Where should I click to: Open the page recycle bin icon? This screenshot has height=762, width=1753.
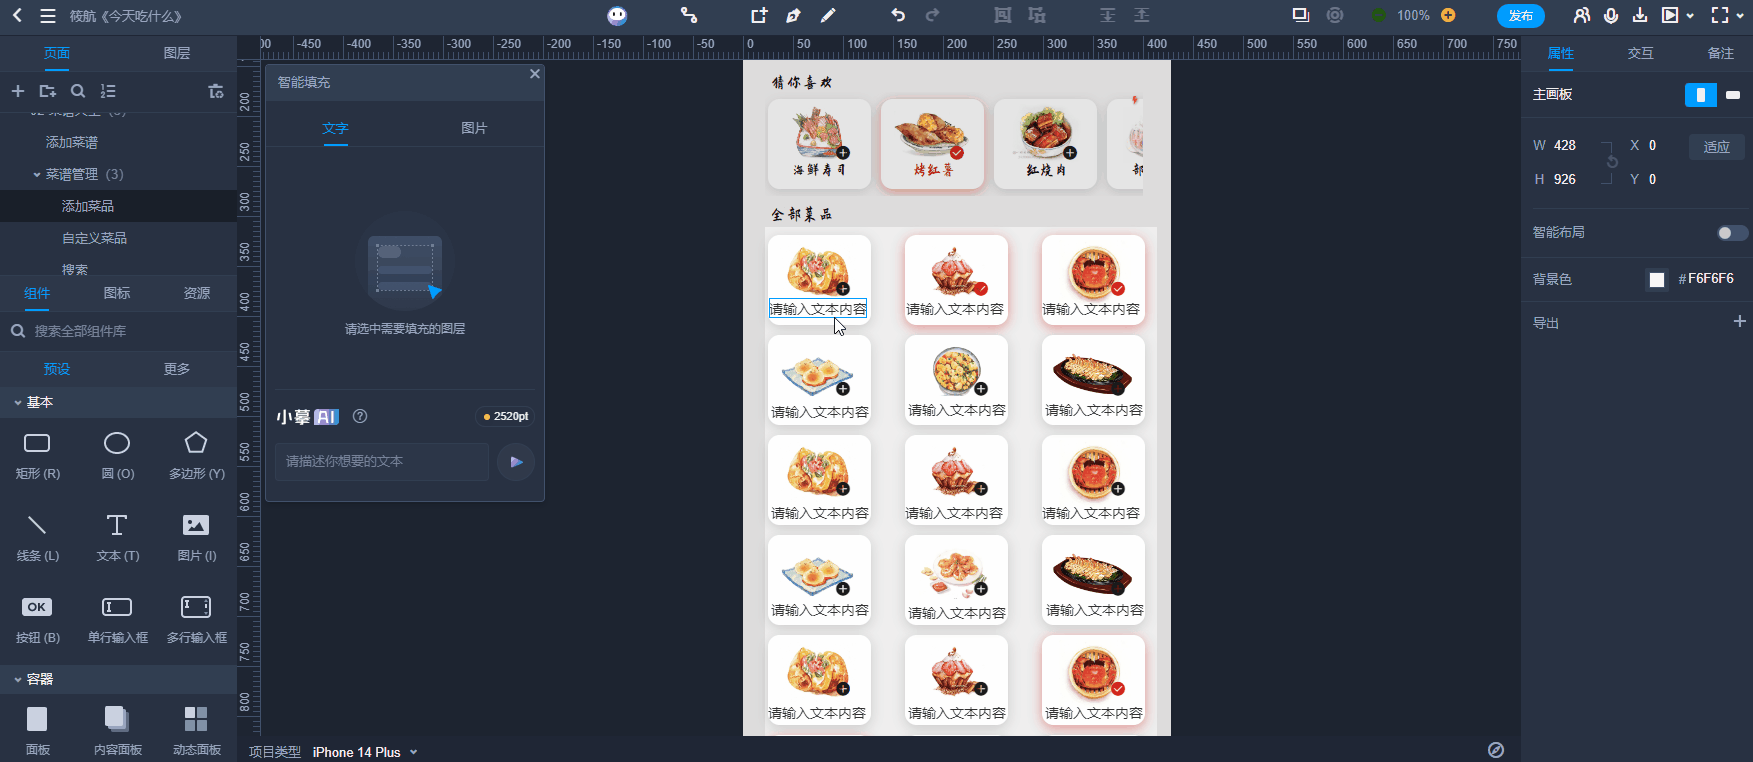pyautogui.click(x=216, y=91)
